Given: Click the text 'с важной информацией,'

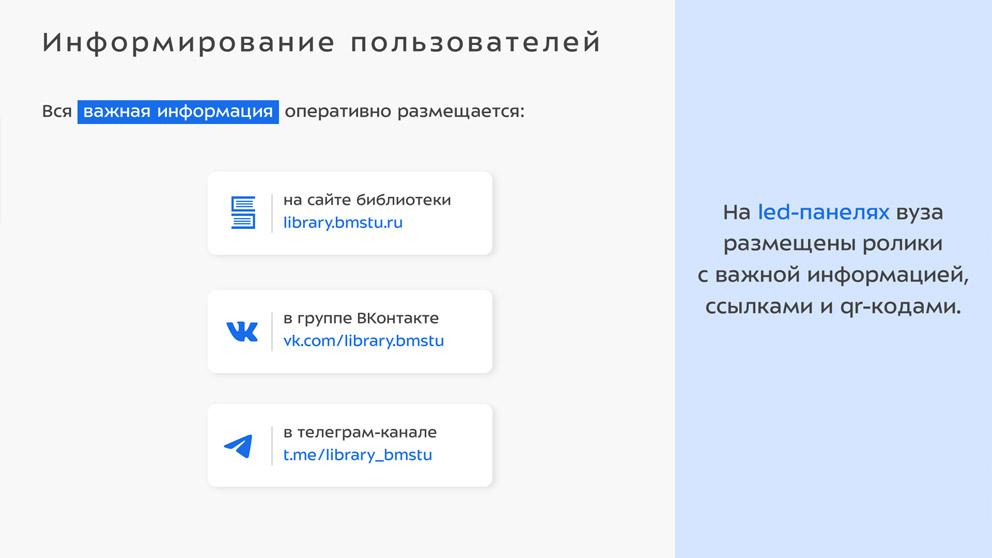Looking at the screenshot, I should [833, 275].
